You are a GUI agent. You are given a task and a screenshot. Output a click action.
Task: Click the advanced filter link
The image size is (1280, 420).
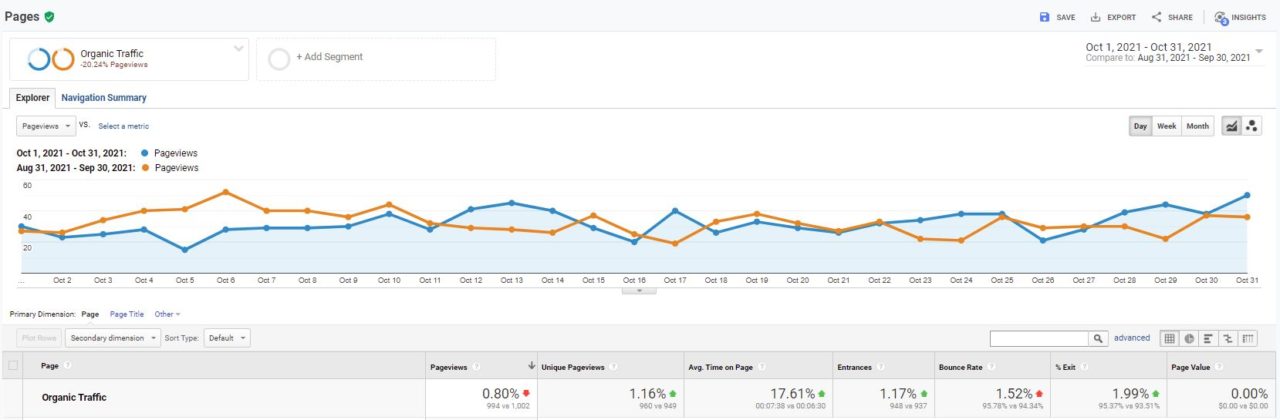1132,339
